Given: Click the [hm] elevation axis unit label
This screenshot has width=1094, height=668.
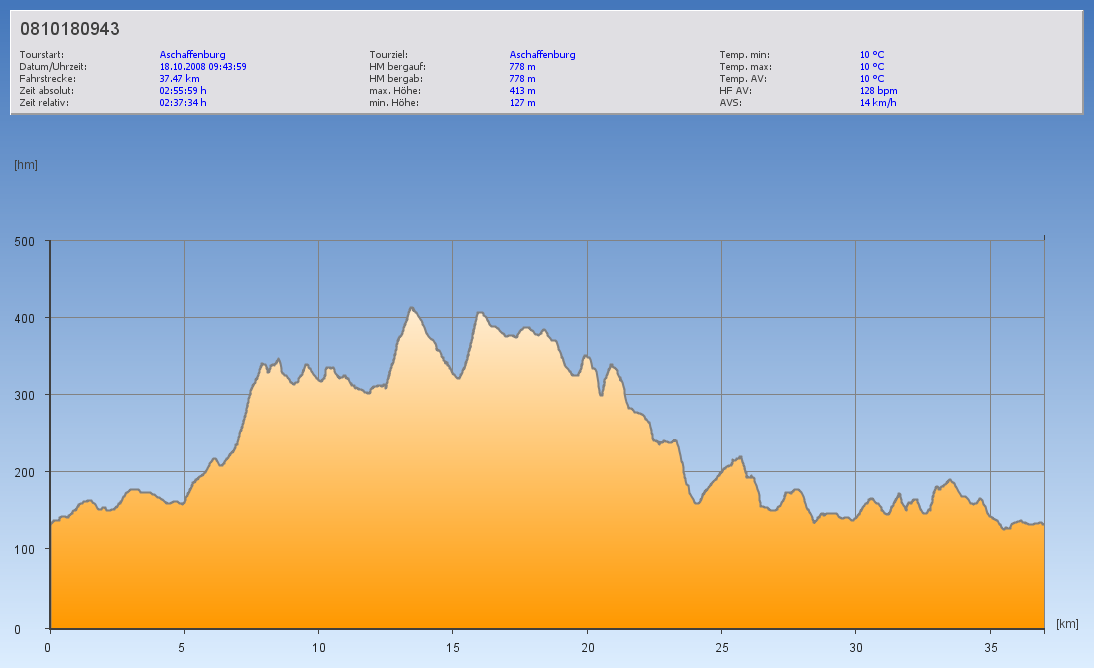Looking at the screenshot, I should 26,165.
